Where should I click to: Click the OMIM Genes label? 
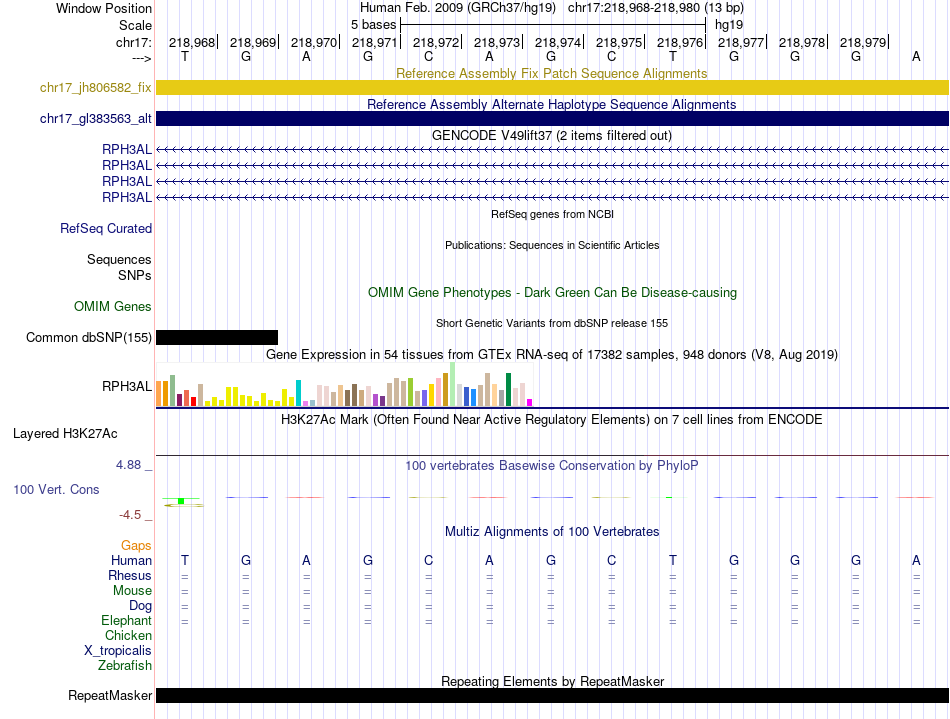(112, 306)
